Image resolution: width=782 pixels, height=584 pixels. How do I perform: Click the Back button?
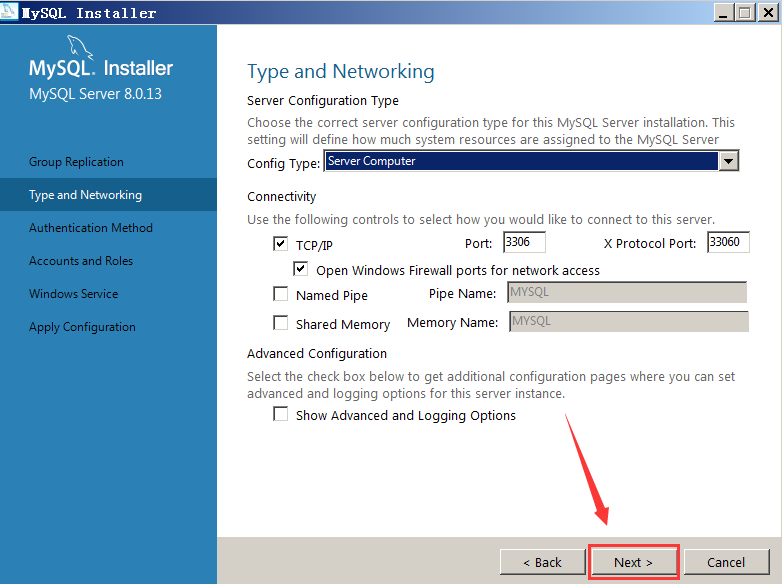[542, 562]
